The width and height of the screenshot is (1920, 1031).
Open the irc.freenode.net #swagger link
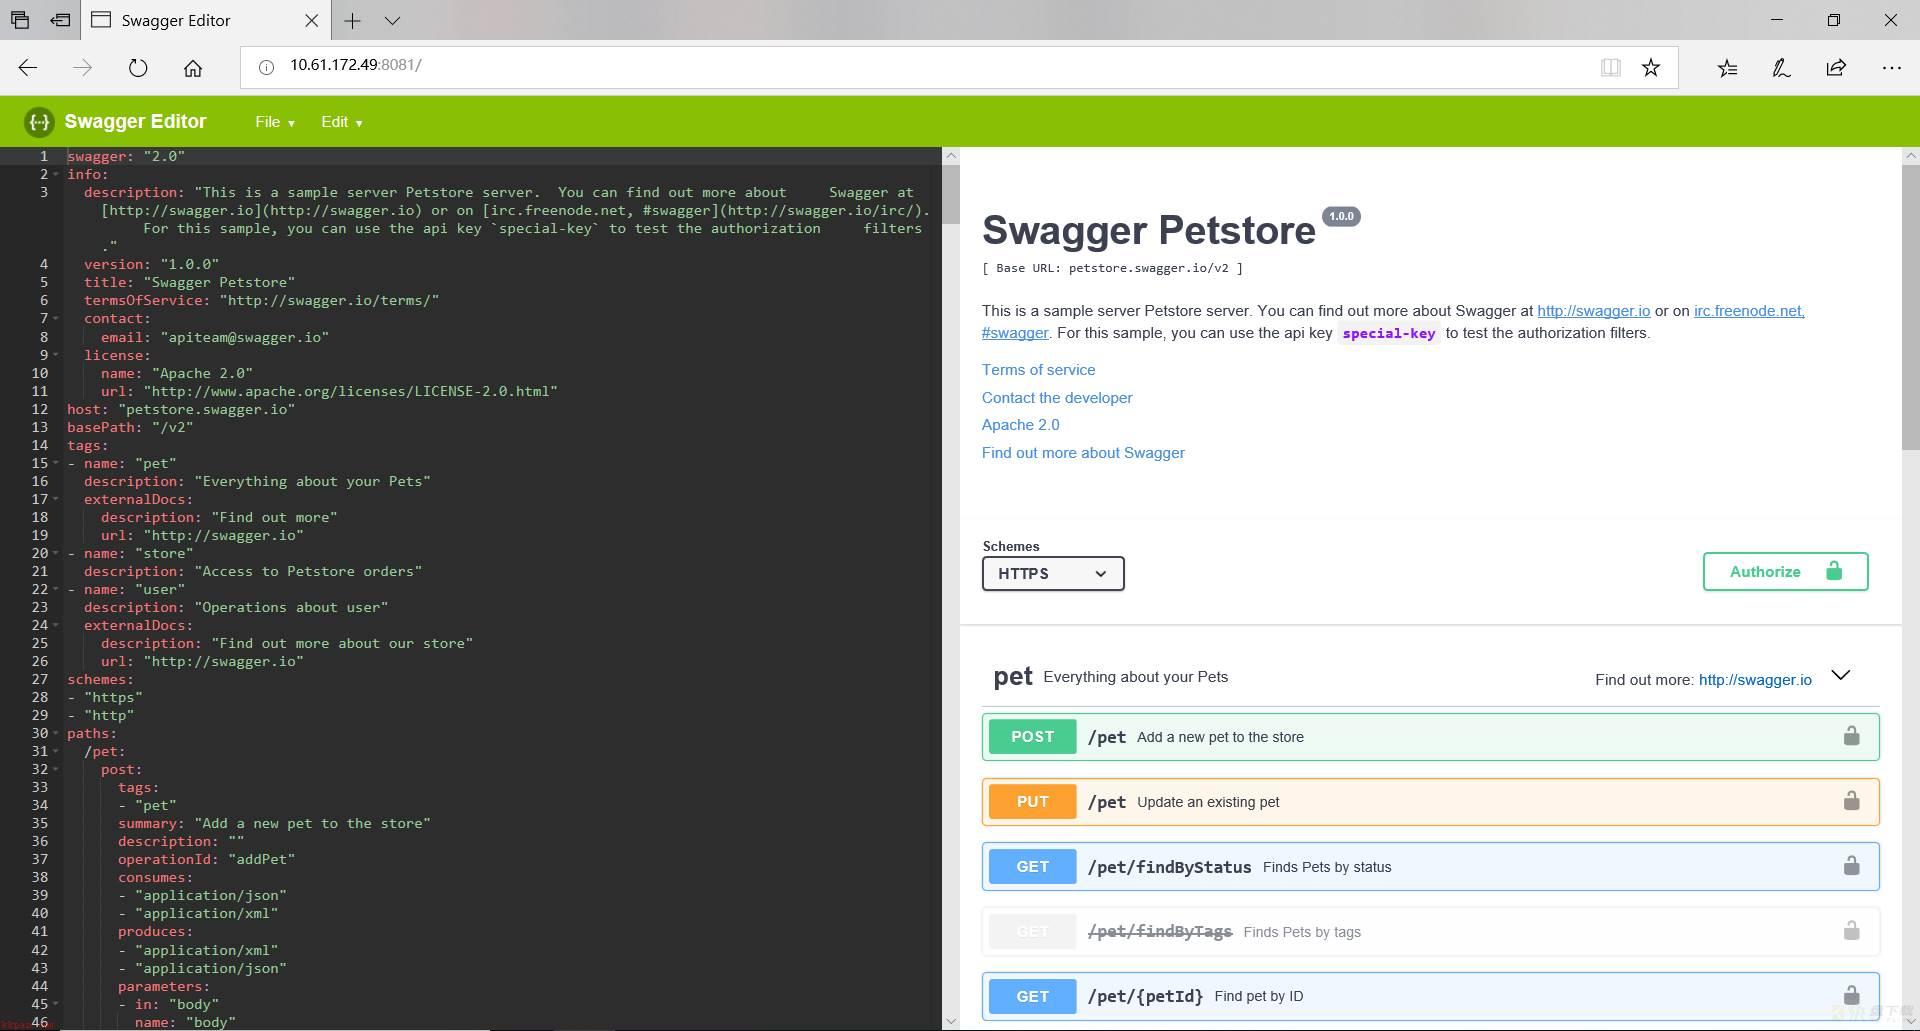(x=1748, y=311)
